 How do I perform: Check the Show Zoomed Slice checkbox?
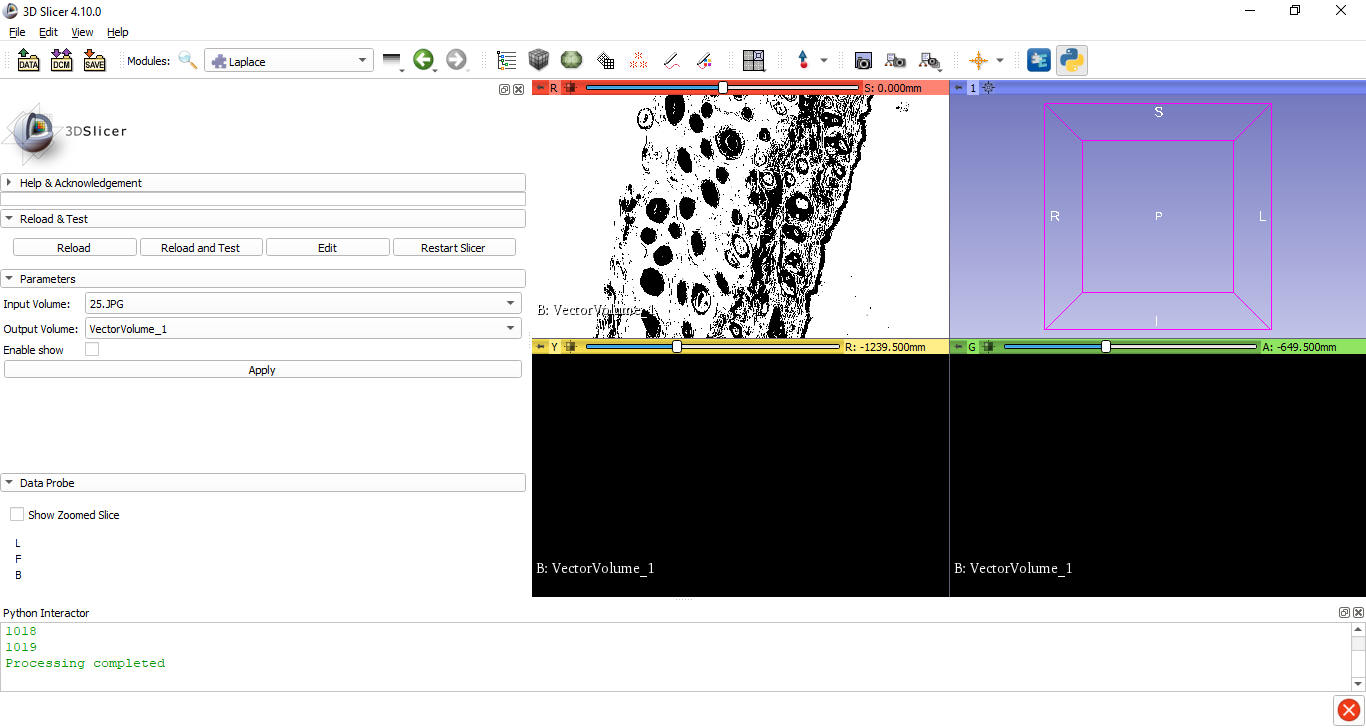point(17,515)
